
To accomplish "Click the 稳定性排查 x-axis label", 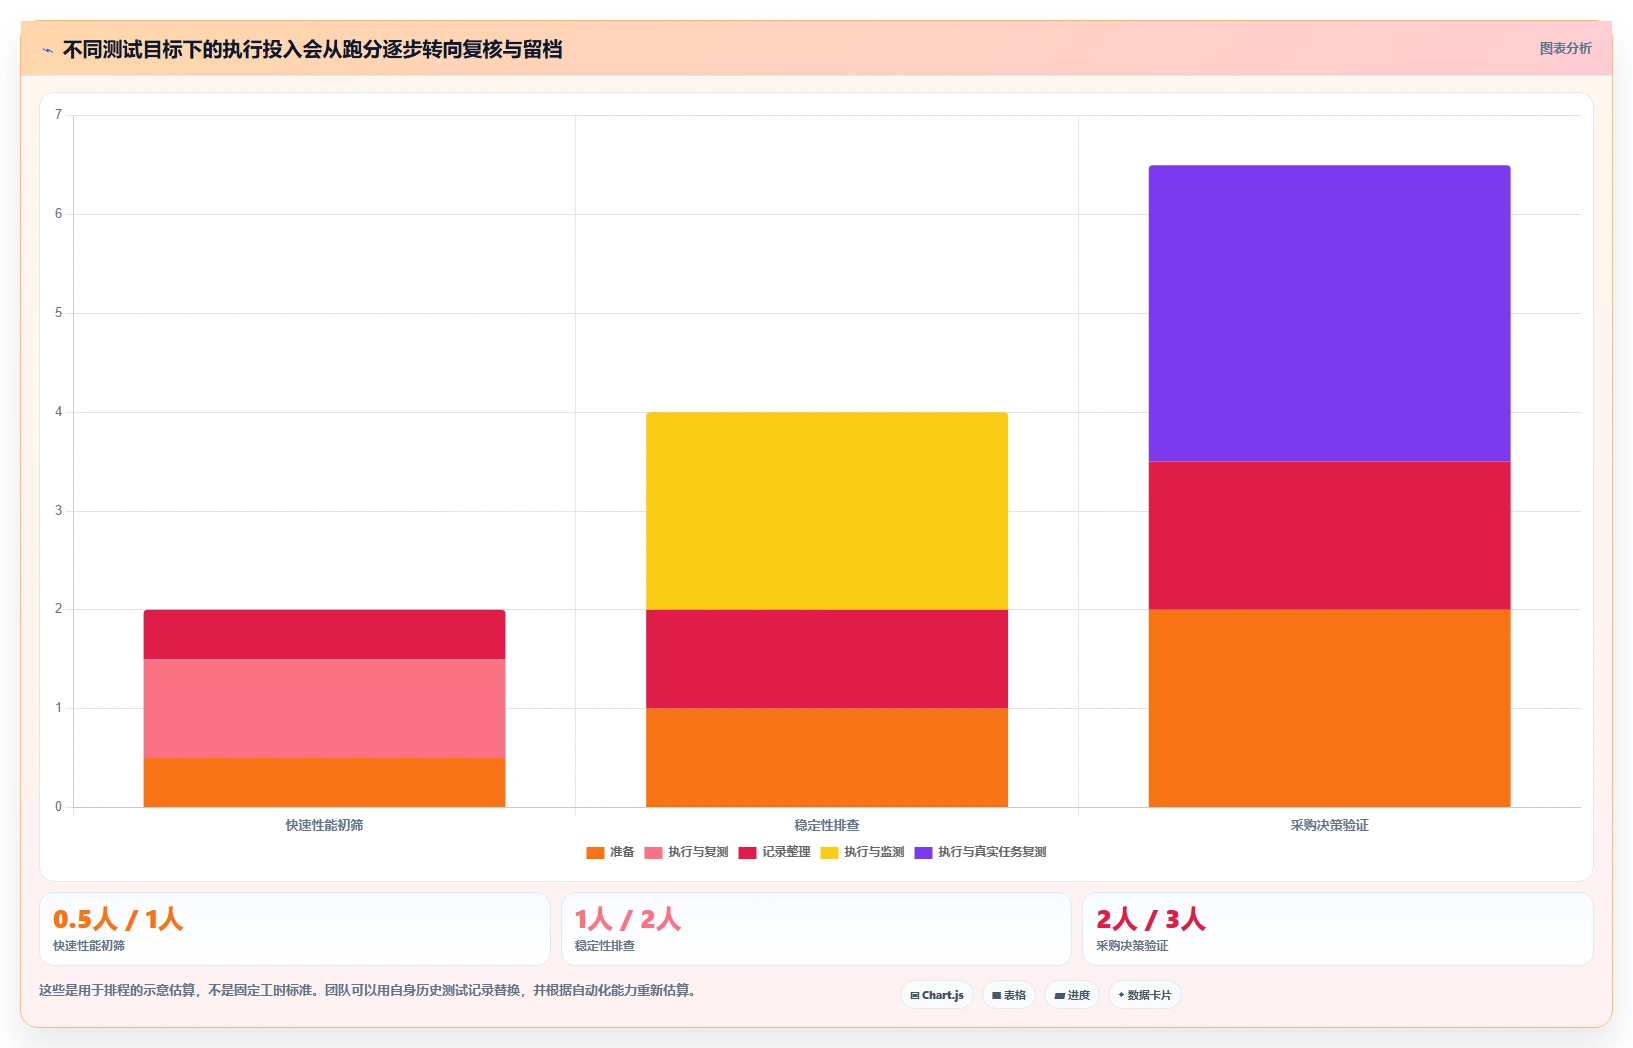I will (x=827, y=825).
